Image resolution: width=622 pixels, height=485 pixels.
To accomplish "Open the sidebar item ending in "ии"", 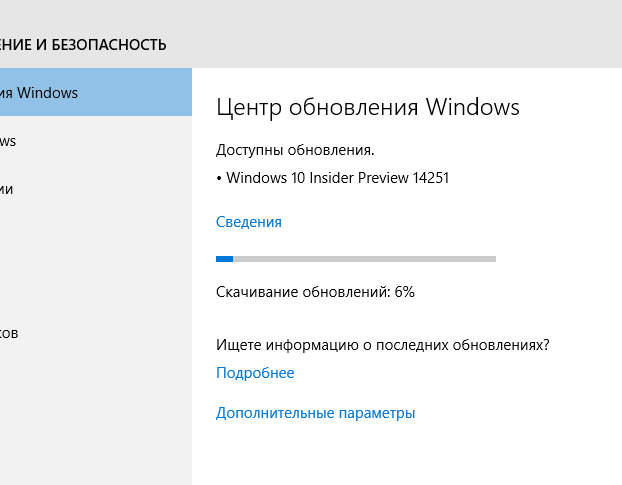I will click(96, 189).
